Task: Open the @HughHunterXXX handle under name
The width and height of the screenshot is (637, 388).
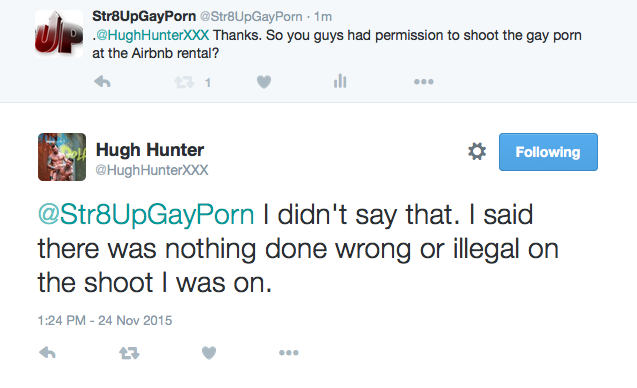Action: tap(152, 170)
